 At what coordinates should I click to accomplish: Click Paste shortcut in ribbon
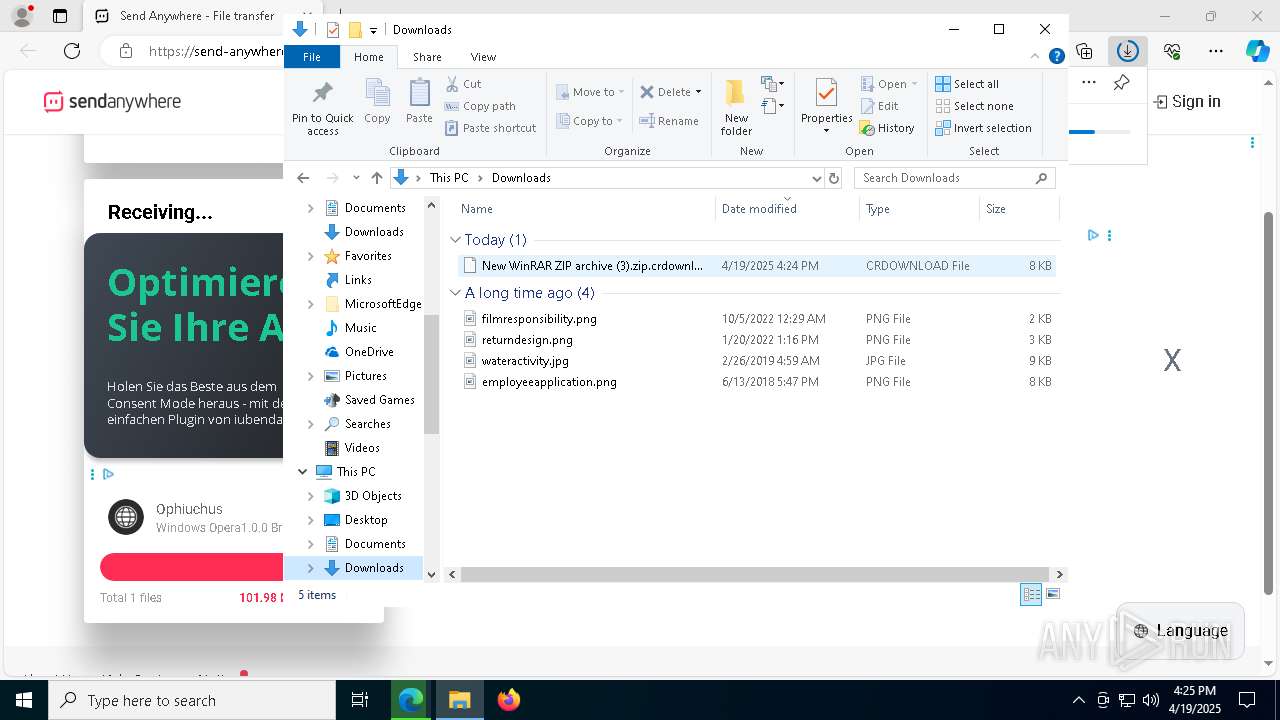491,128
